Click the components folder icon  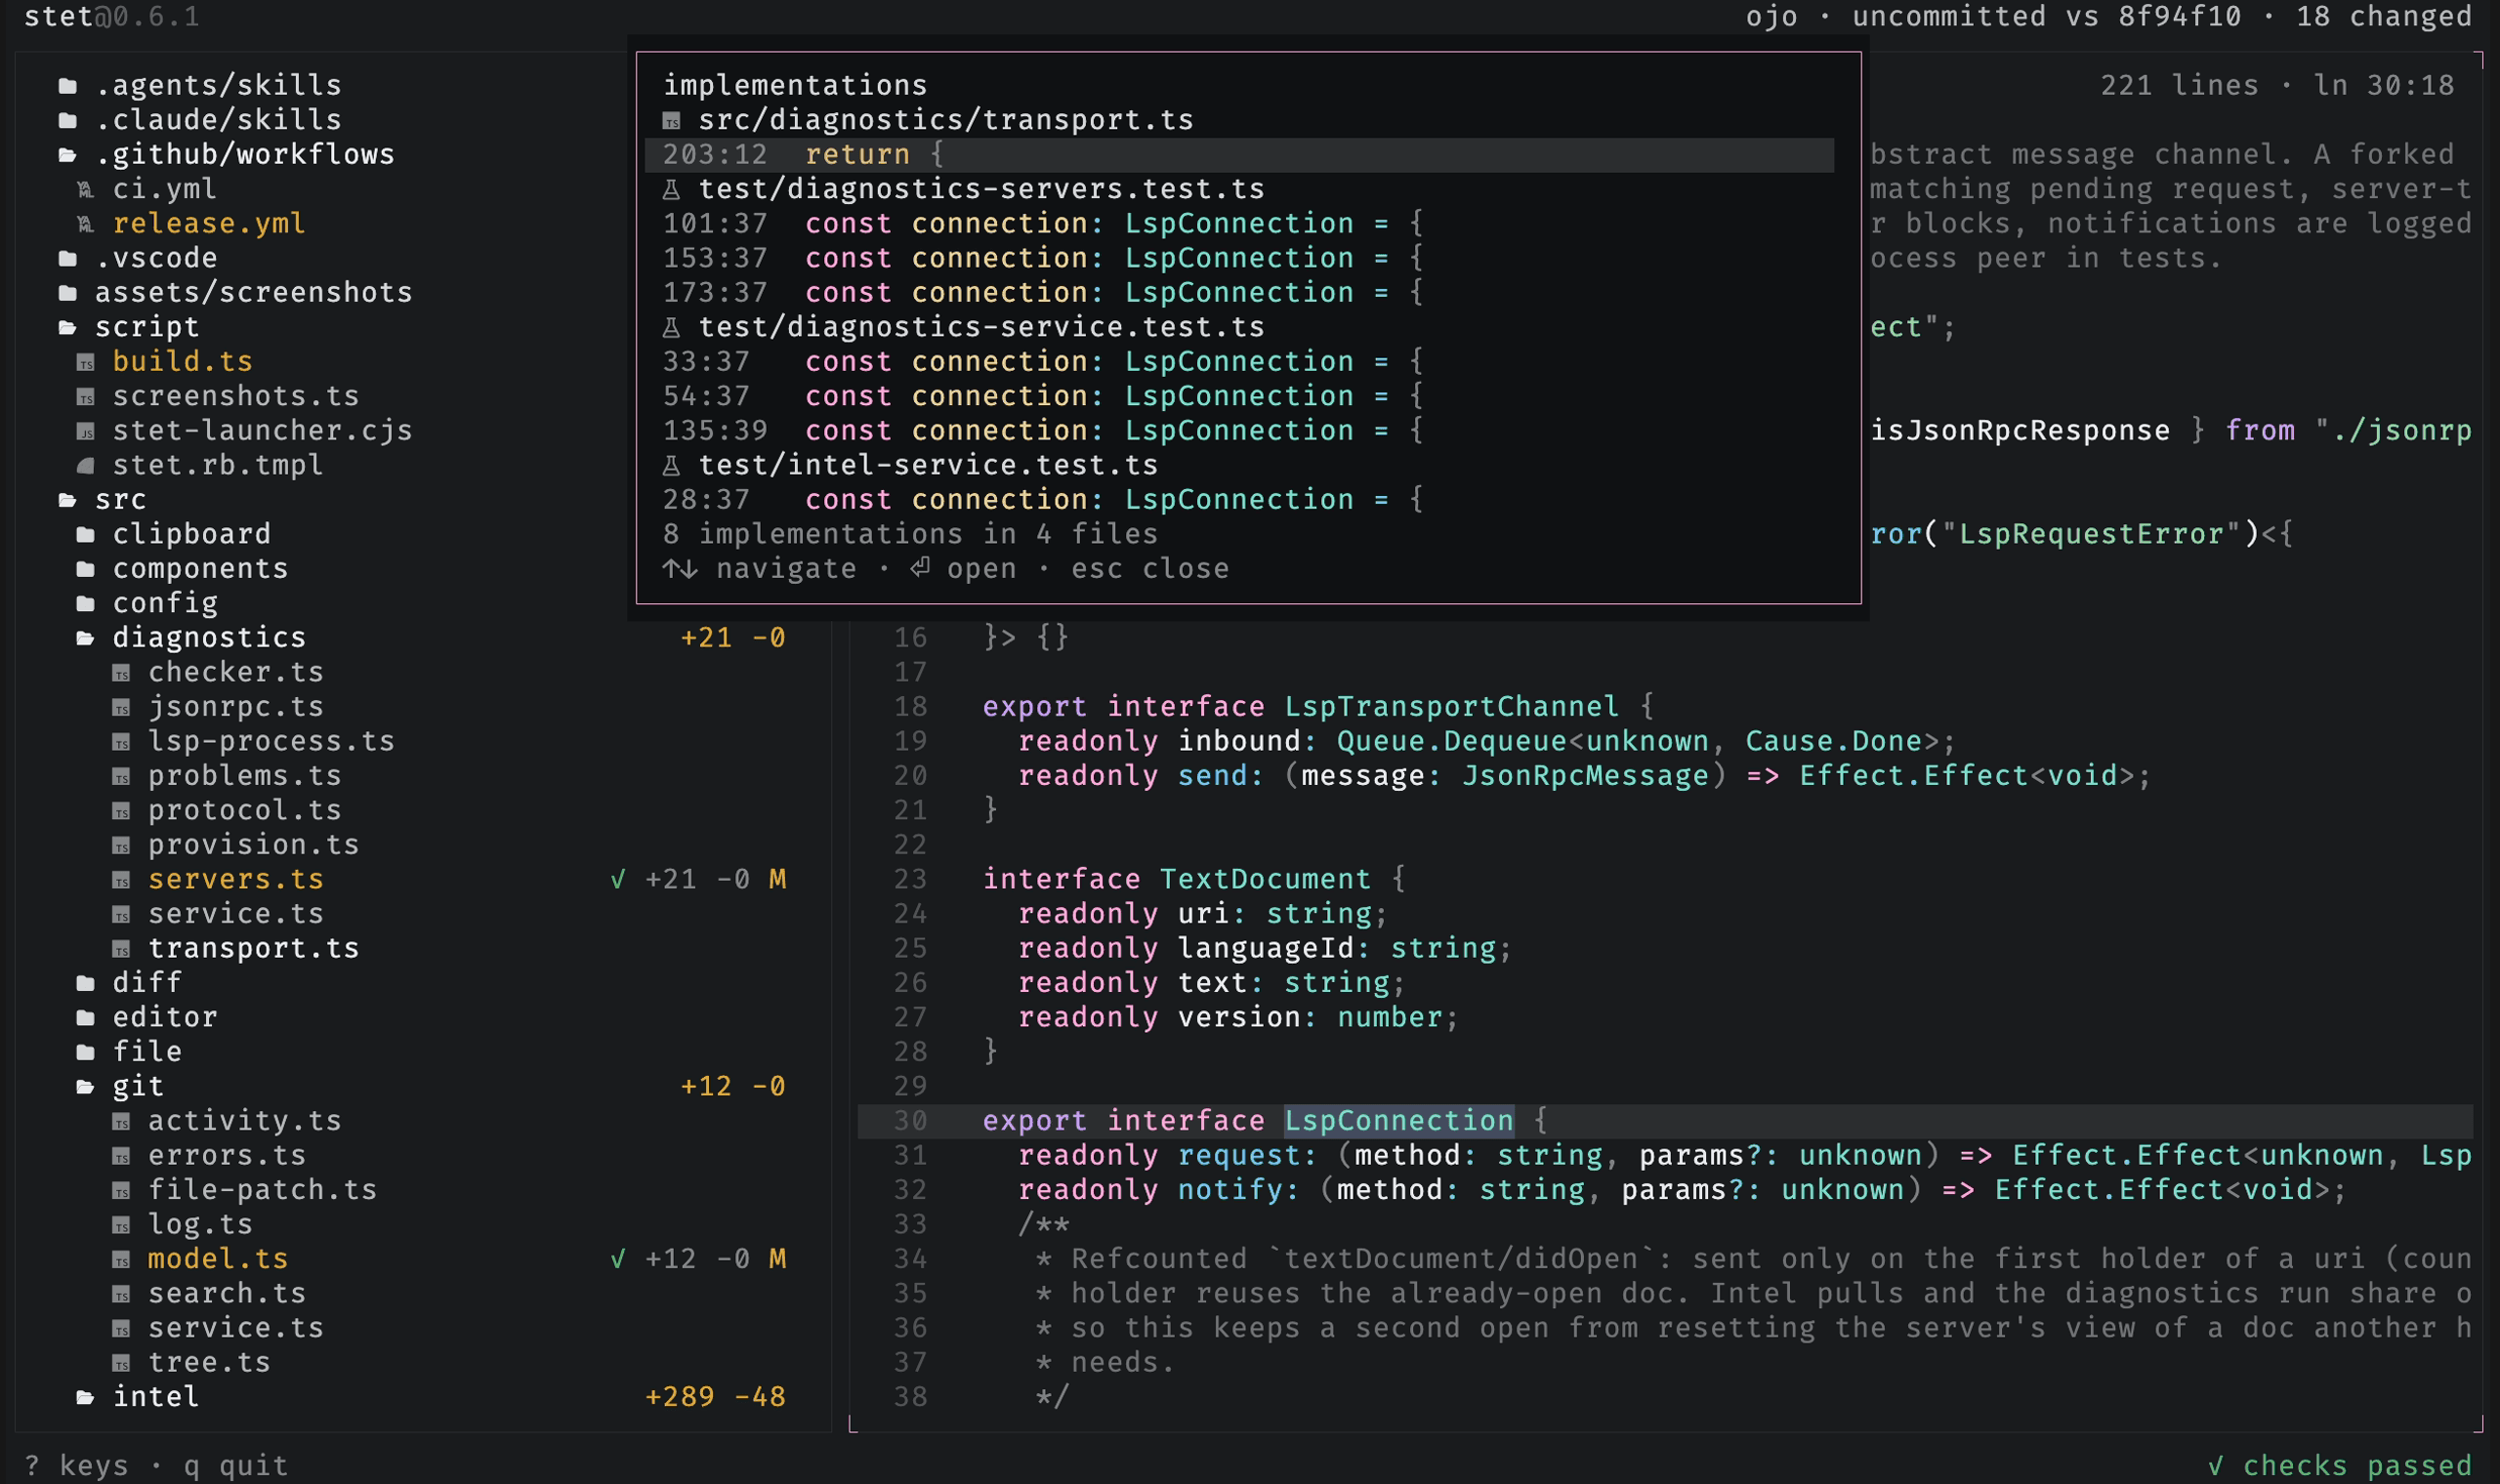85,569
